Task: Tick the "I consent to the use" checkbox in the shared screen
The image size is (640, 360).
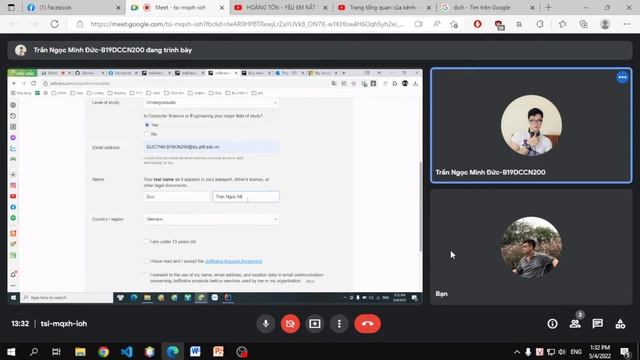Action: [x=146, y=275]
